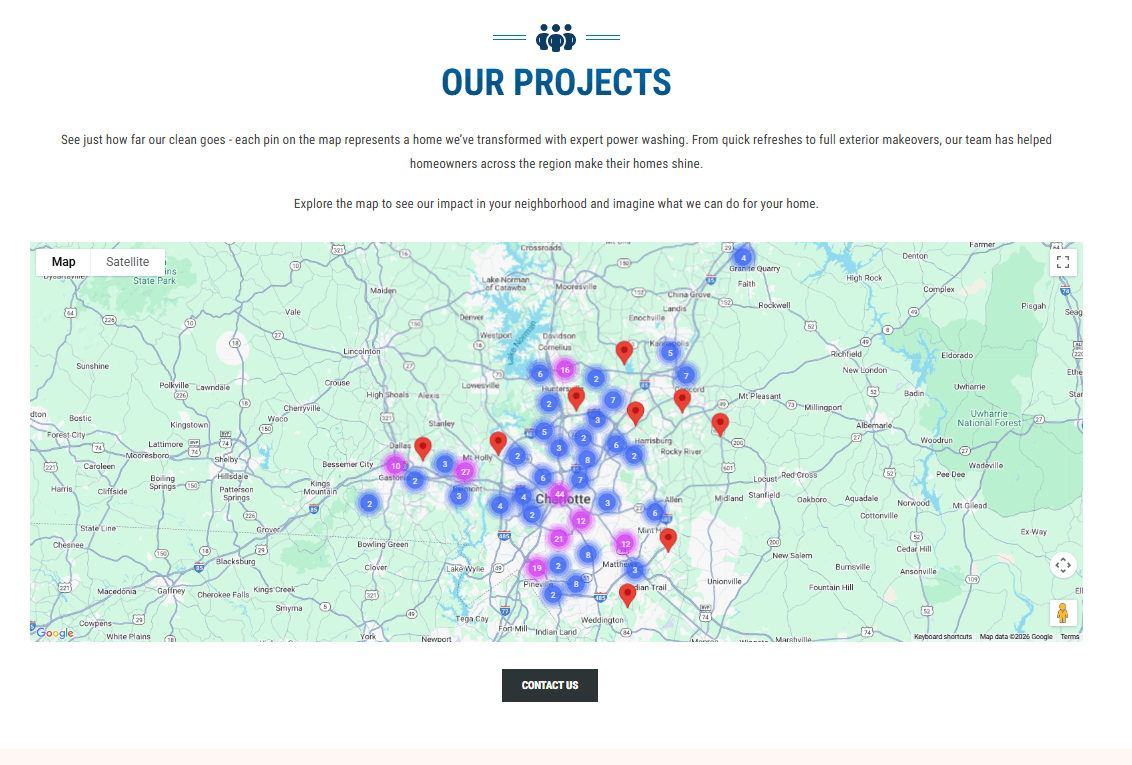Select the red pin near Weddington
The width and height of the screenshot is (1132, 765).
(x=627, y=595)
